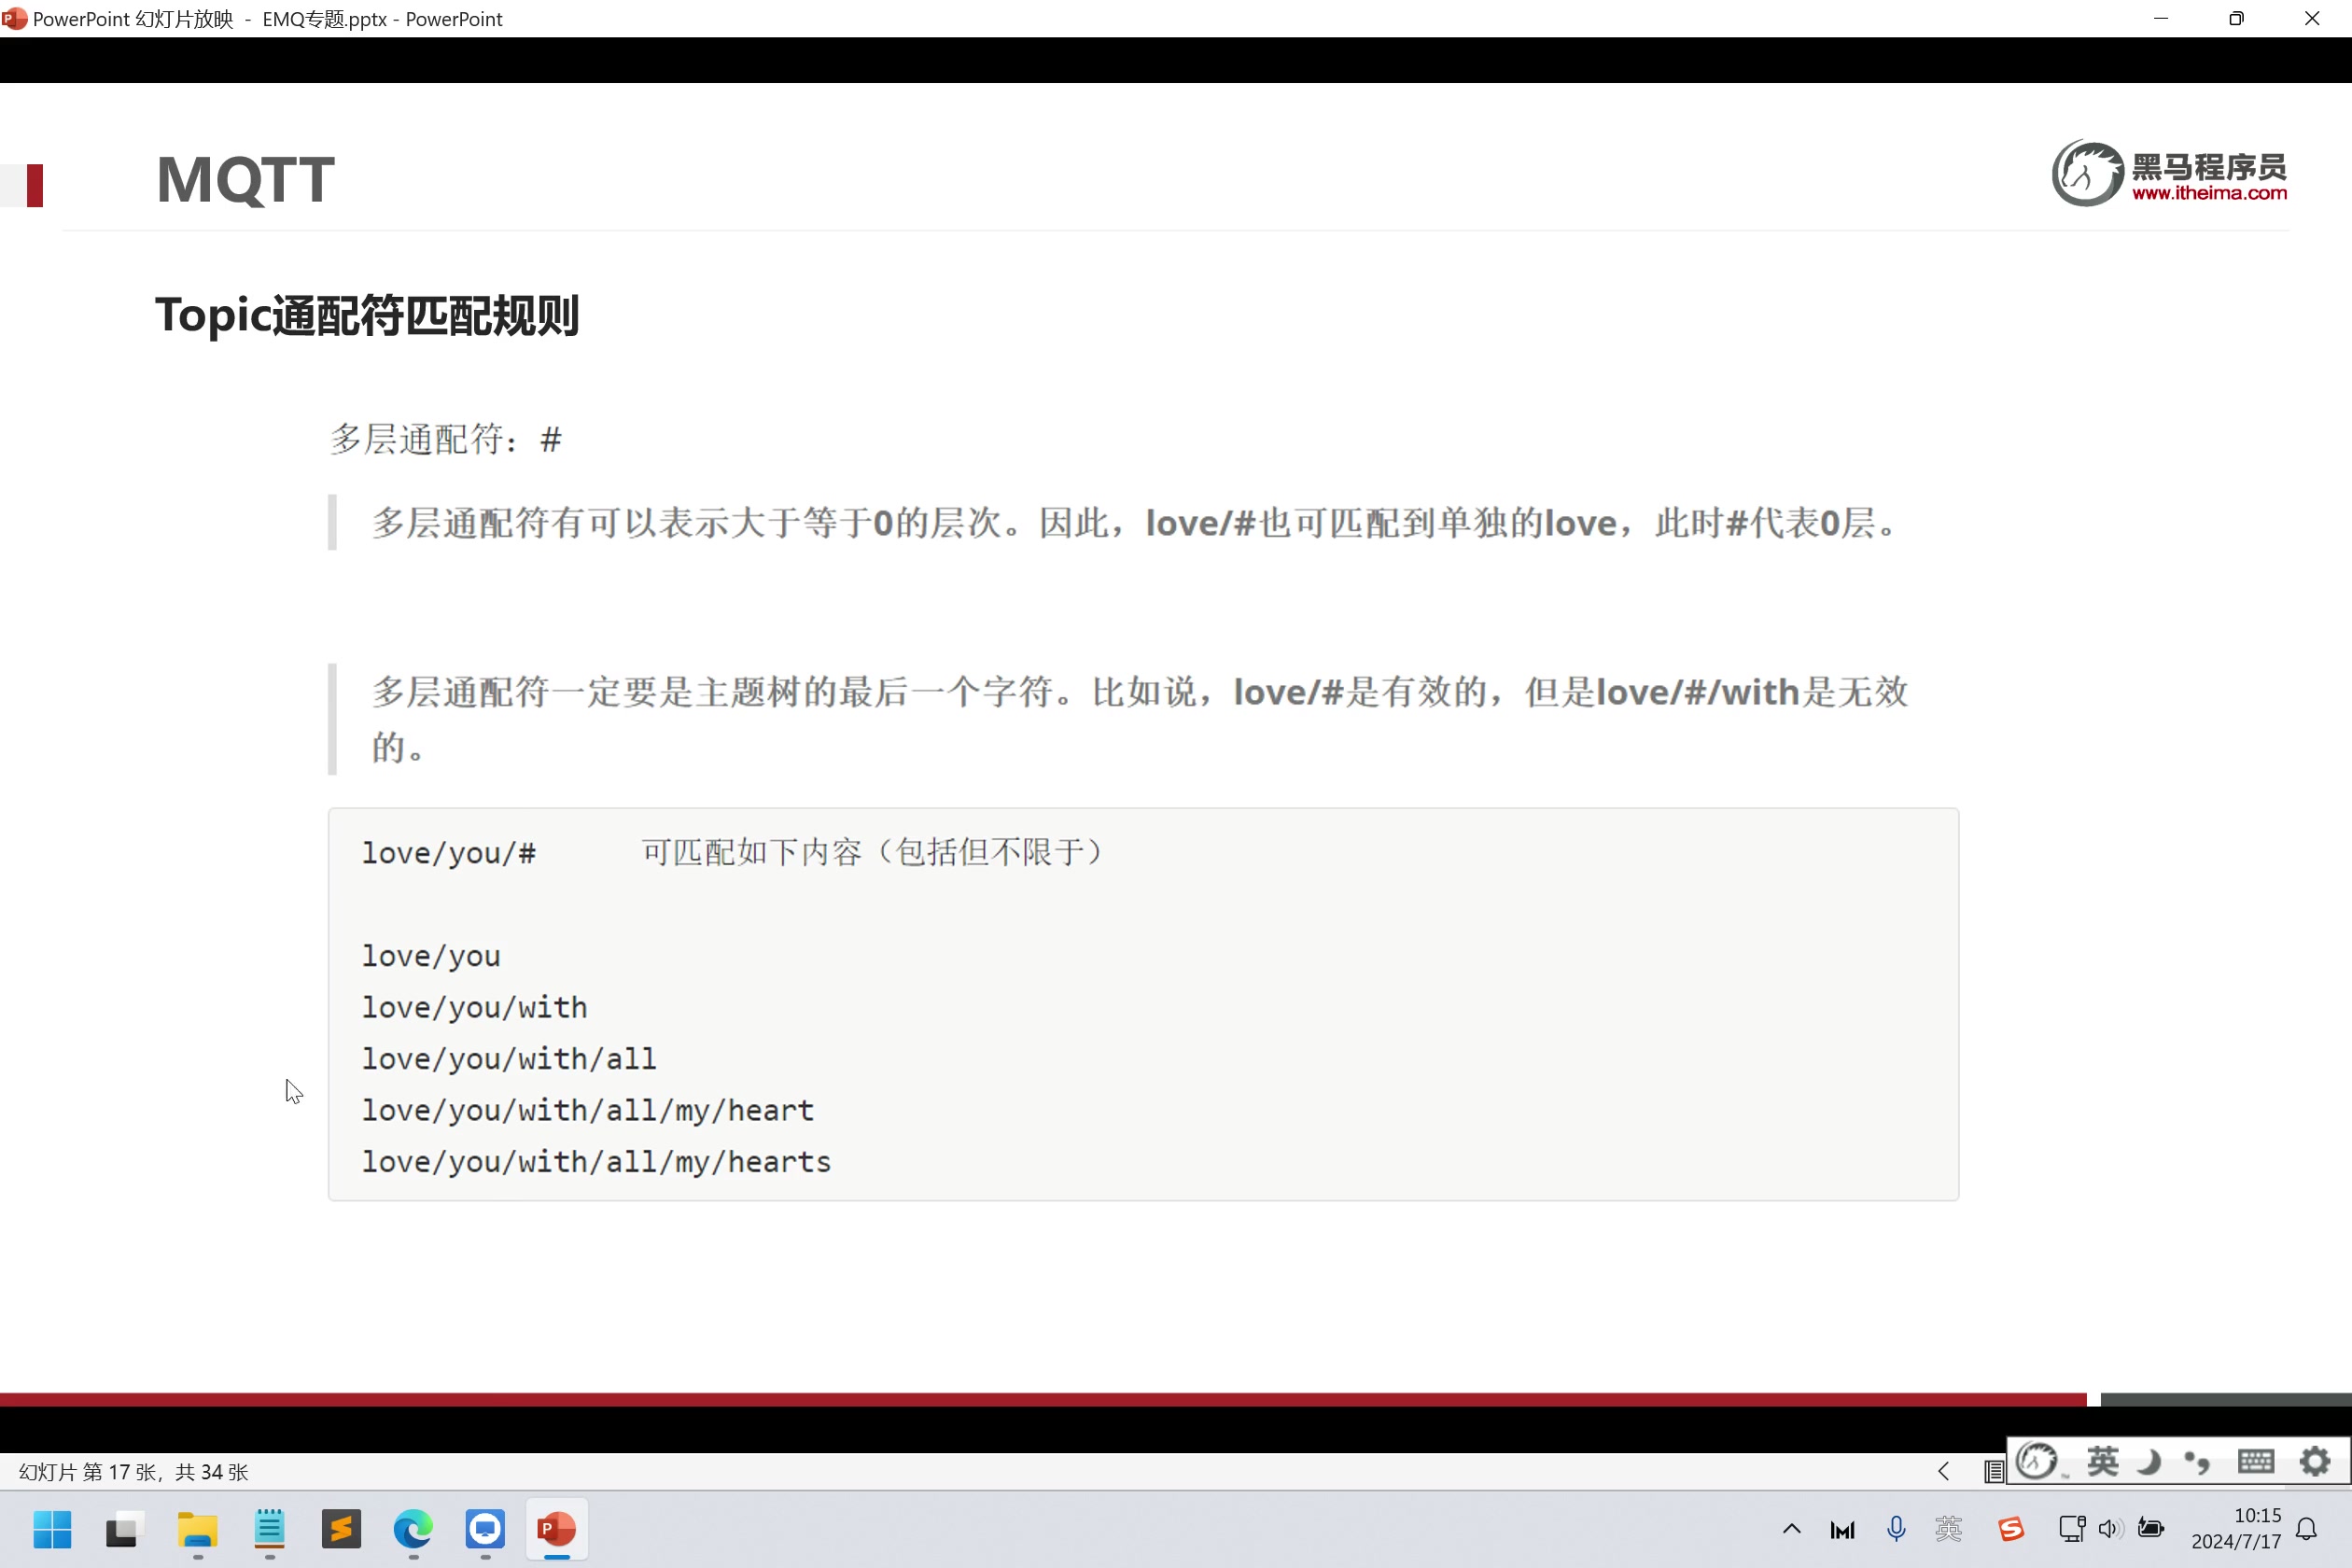Image resolution: width=2352 pixels, height=1568 pixels.
Task: Go to previous slide with the back arrow
Action: tap(1943, 1471)
